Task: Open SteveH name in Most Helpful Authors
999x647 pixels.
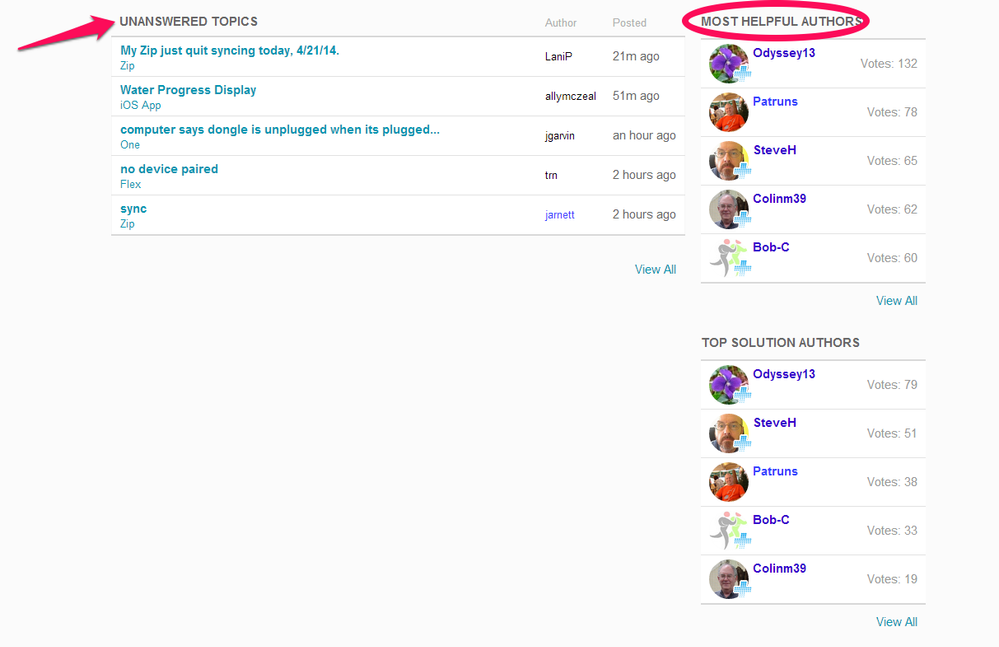Action: click(x=775, y=150)
